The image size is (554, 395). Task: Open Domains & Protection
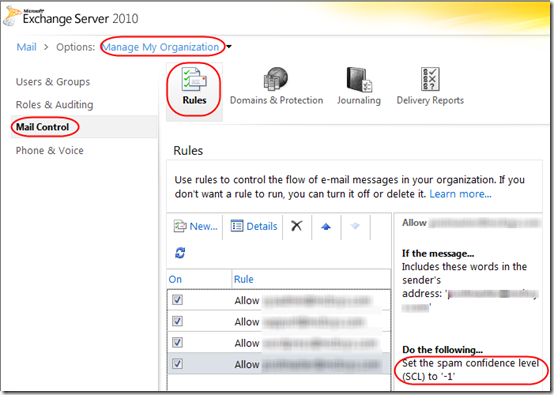click(276, 87)
